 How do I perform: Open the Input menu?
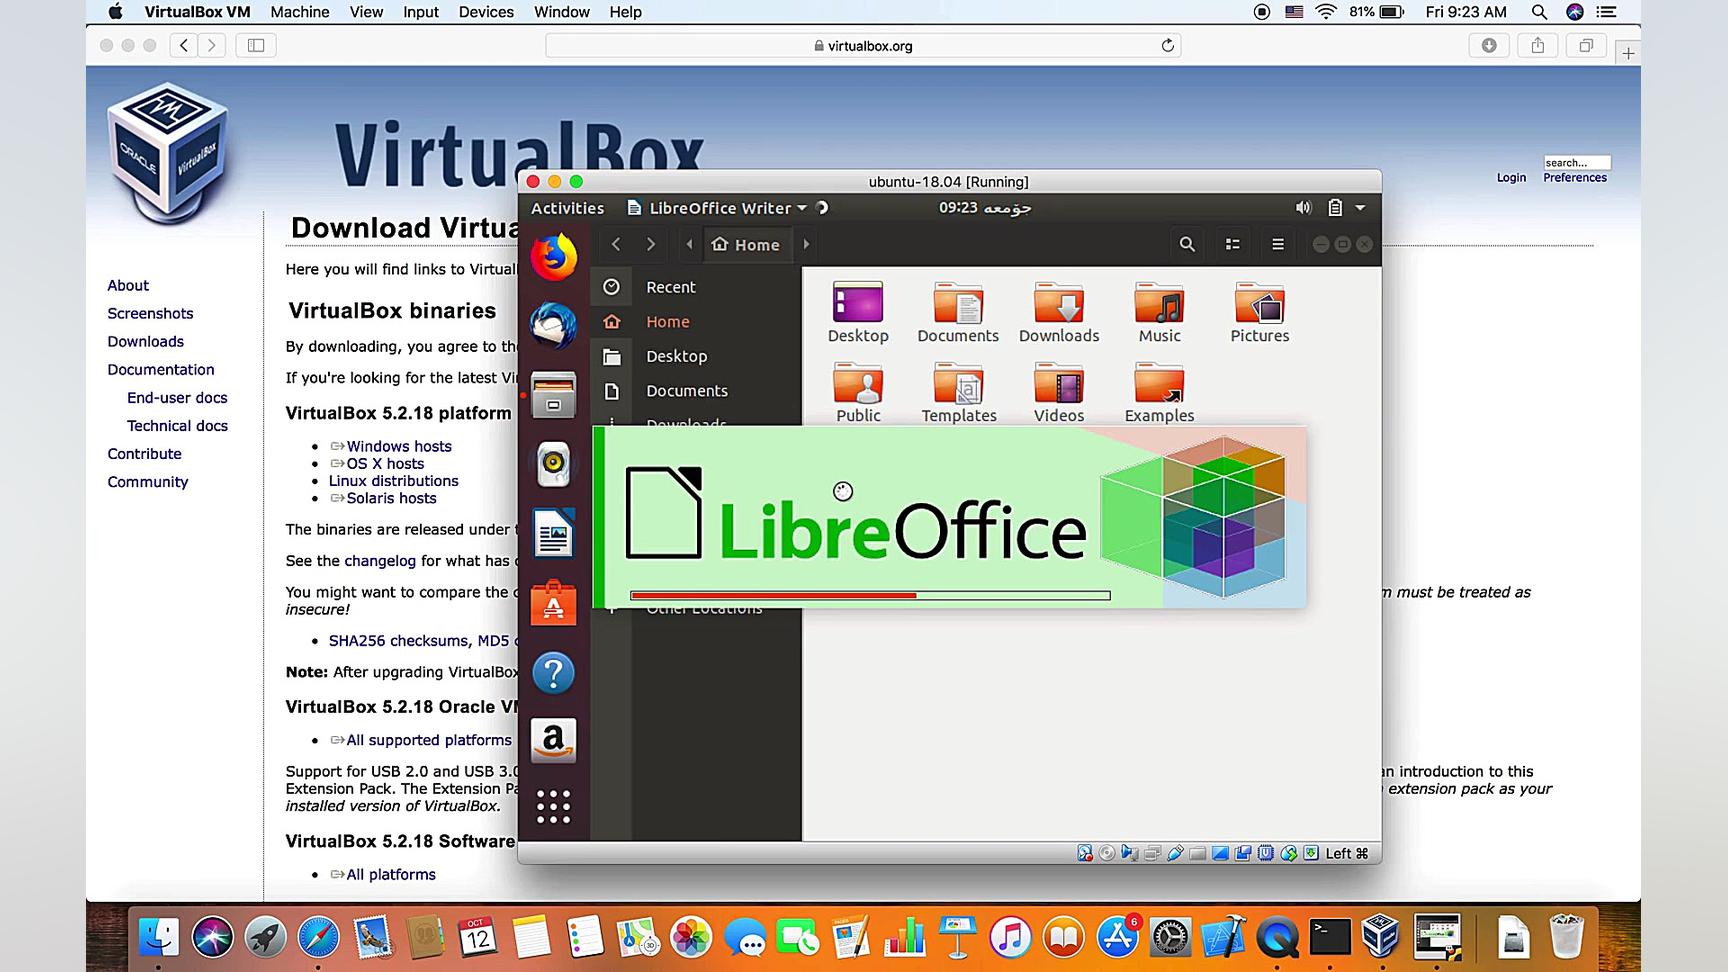[x=421, y=12]
